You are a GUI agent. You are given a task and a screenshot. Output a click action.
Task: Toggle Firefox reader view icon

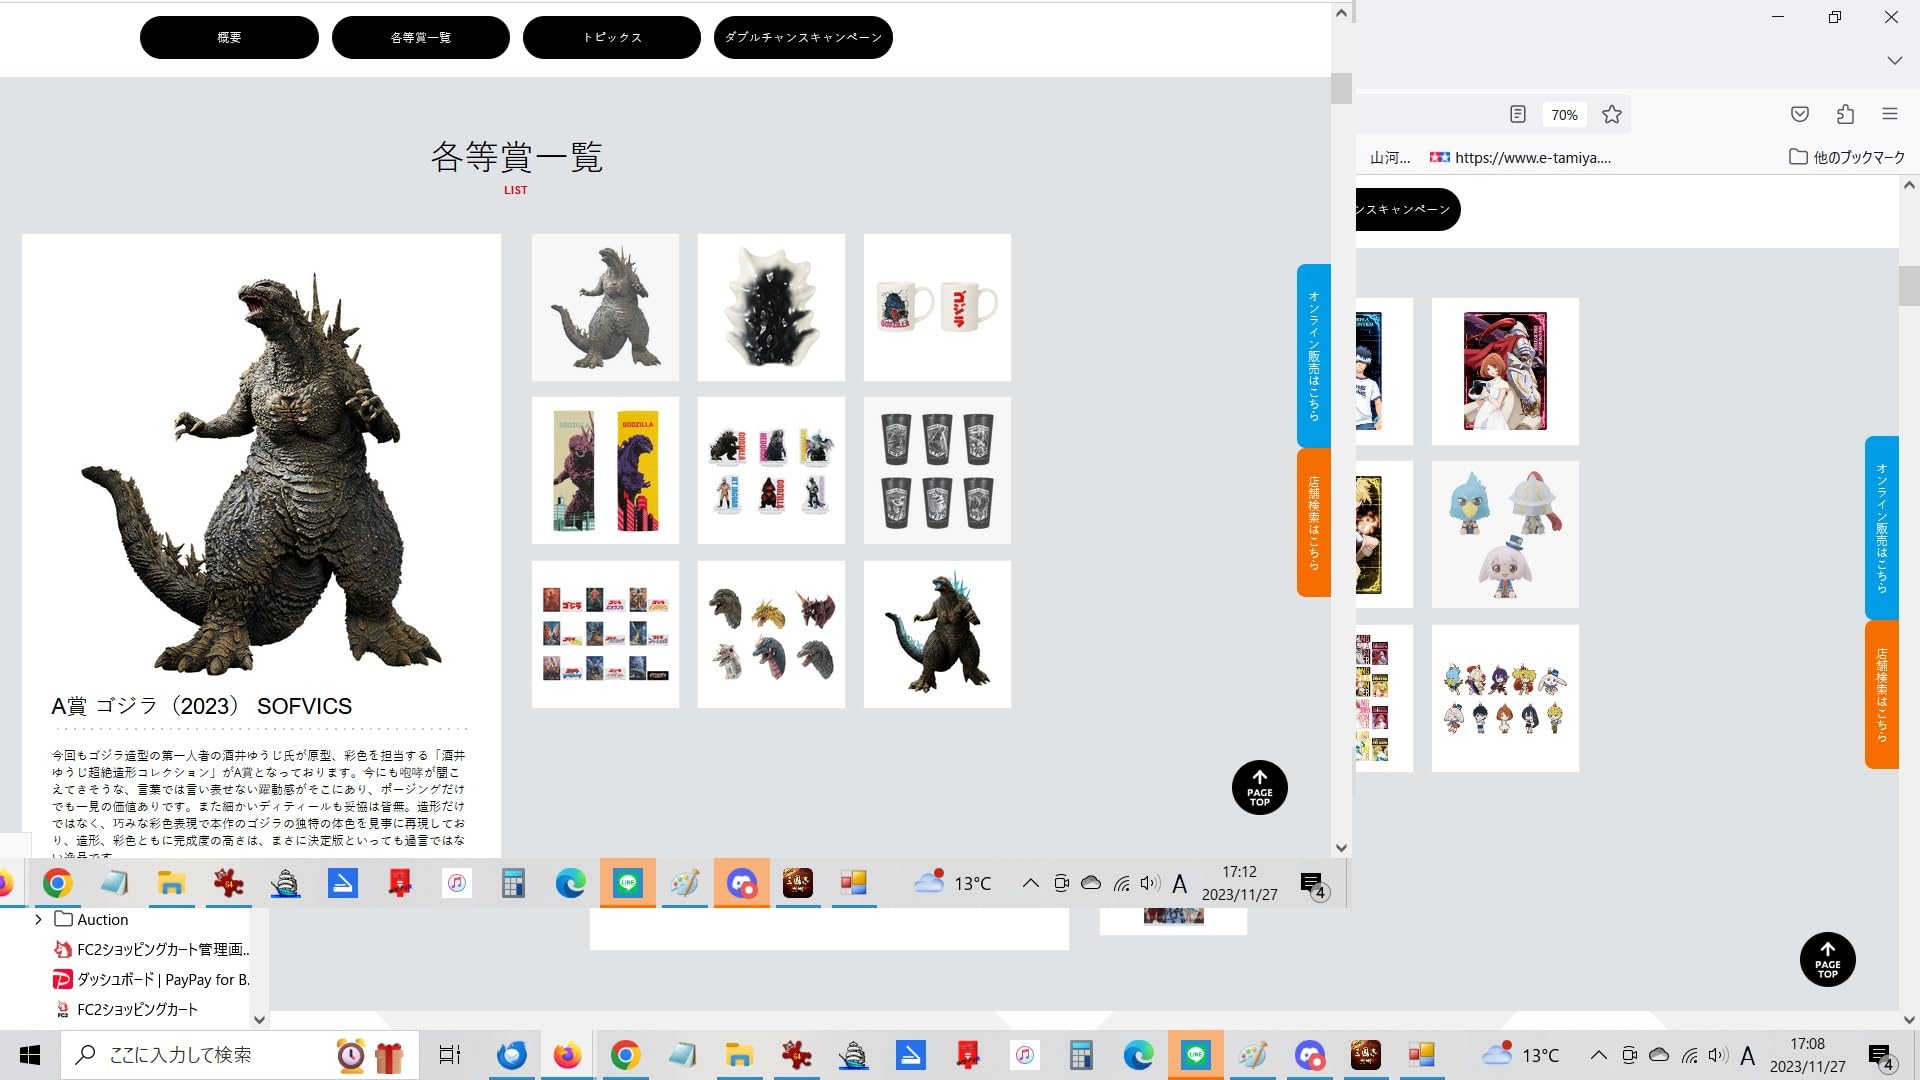(x=1517, y=114)
